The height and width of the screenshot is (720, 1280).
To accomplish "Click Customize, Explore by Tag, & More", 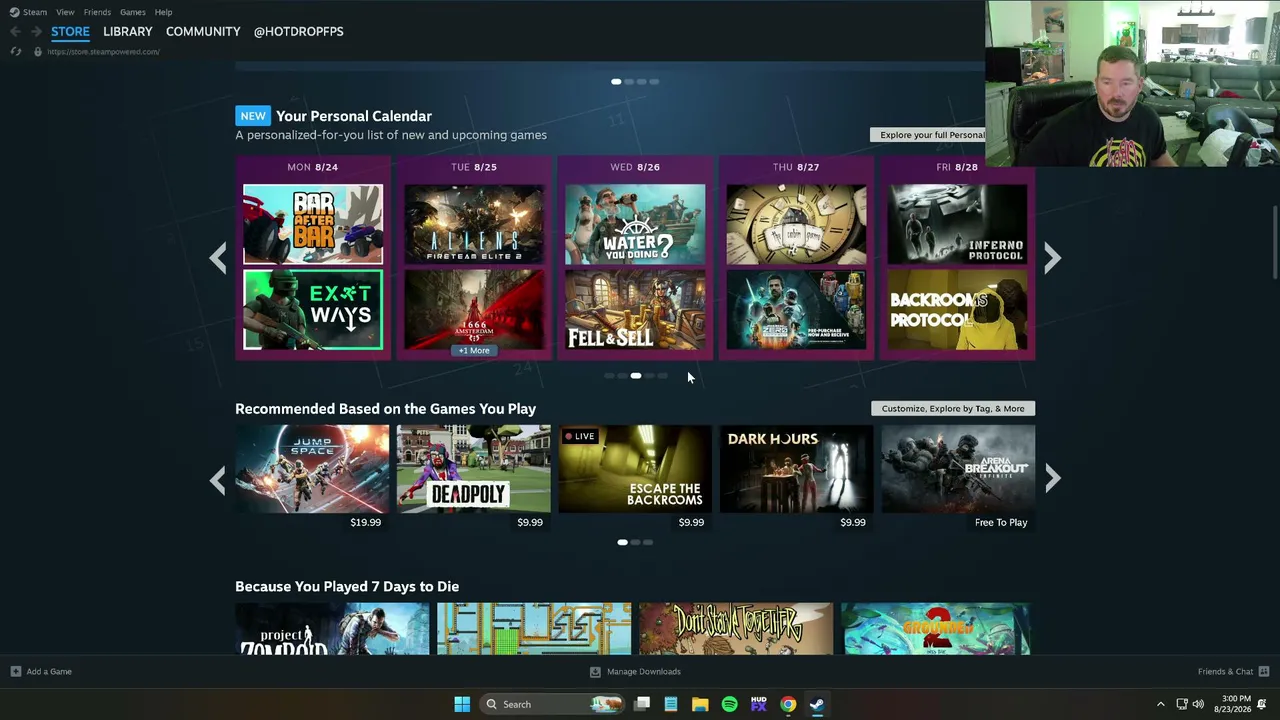I will [x=953, y=408].
